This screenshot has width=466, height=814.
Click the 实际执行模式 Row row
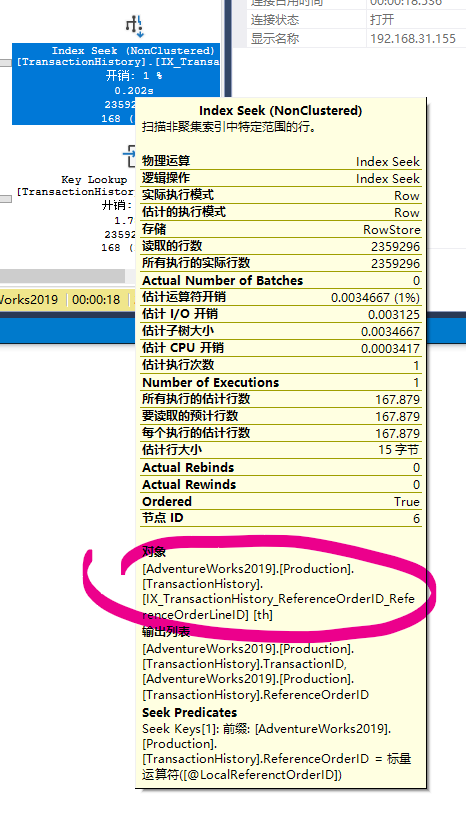pyautogui.click(x=281, y=195)
